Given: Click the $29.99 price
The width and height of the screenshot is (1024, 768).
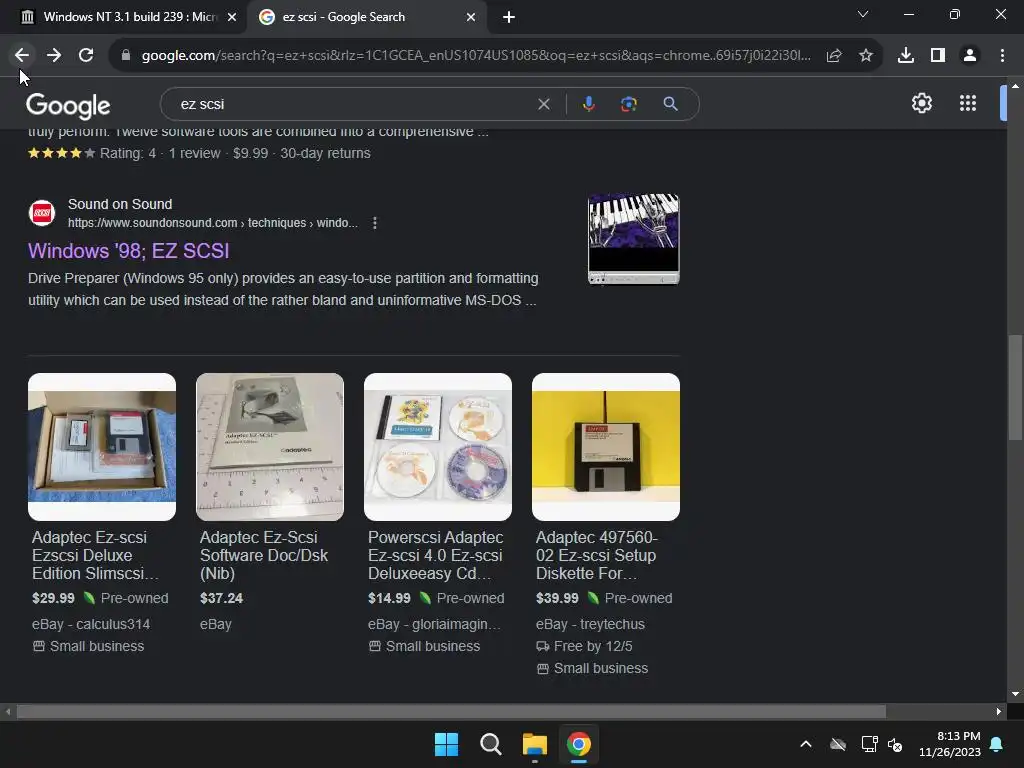Looking at the screenshot, I should click(54, 598).
